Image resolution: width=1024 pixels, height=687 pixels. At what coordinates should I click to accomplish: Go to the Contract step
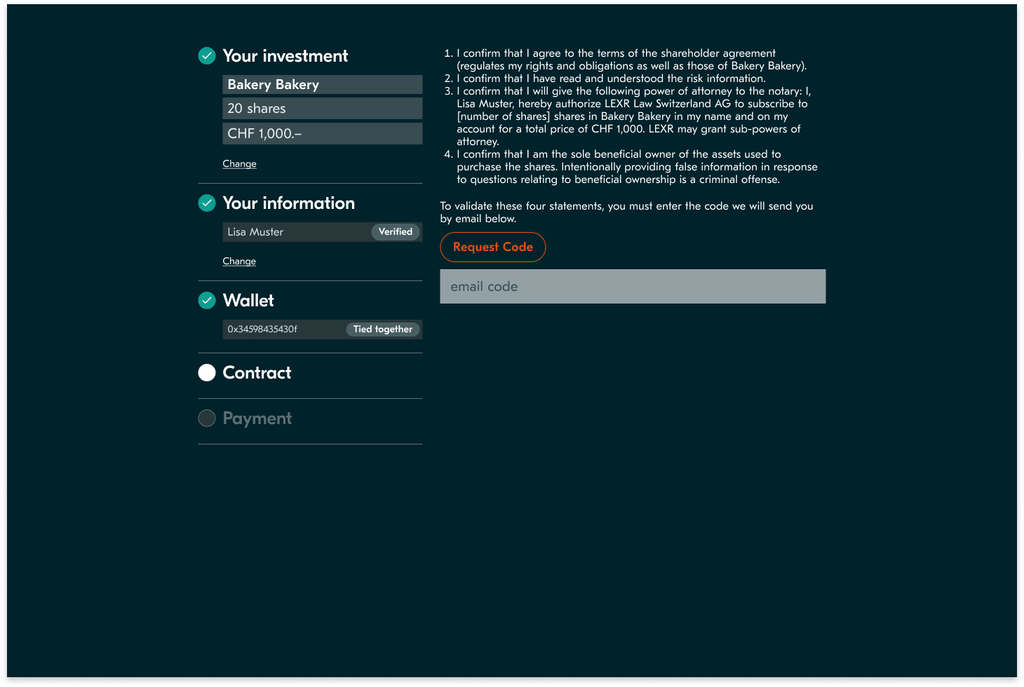(257, 373)
